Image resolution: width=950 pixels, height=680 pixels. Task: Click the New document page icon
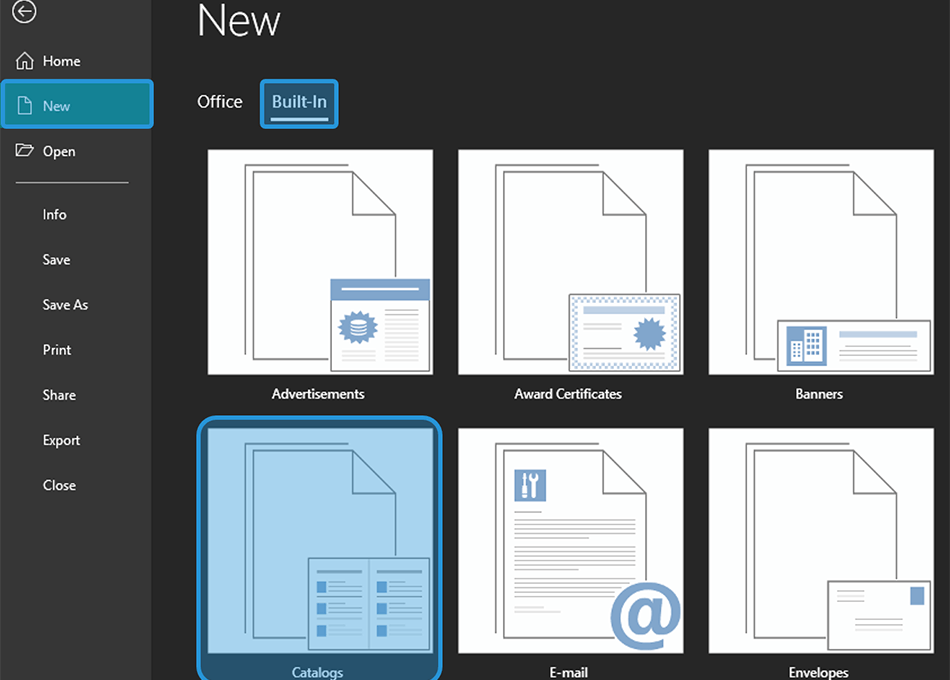click(24, 105)
